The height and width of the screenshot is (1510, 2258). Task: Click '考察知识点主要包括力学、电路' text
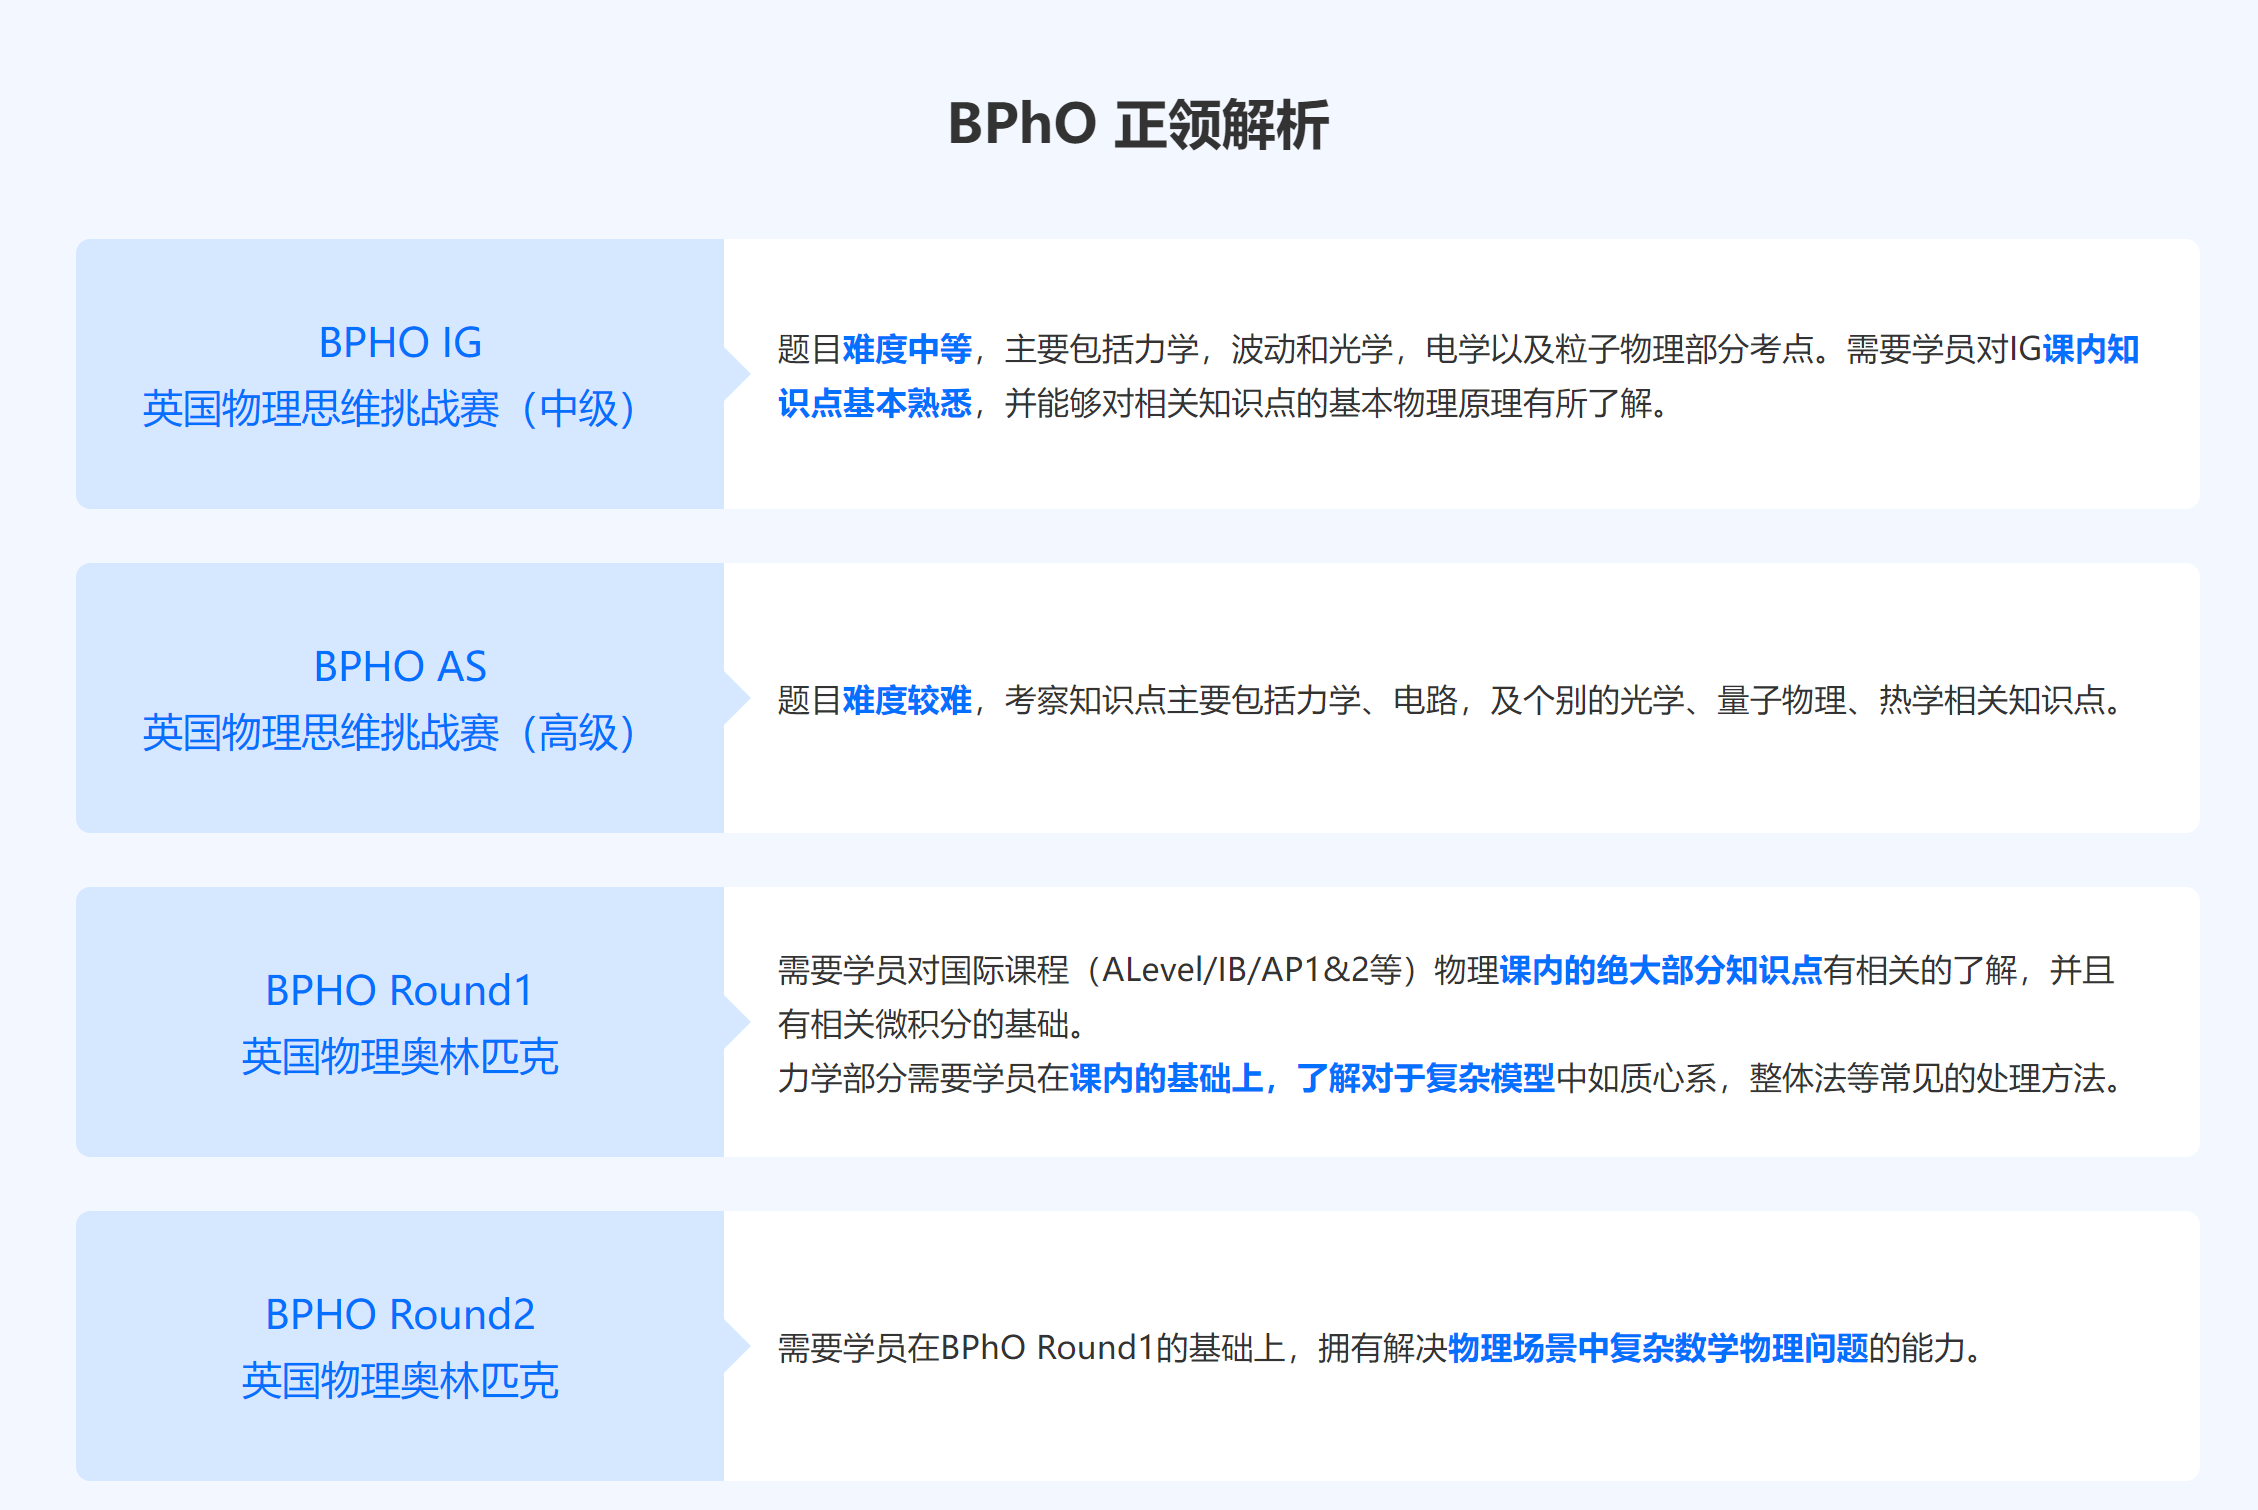click(x=1231, y=700)
